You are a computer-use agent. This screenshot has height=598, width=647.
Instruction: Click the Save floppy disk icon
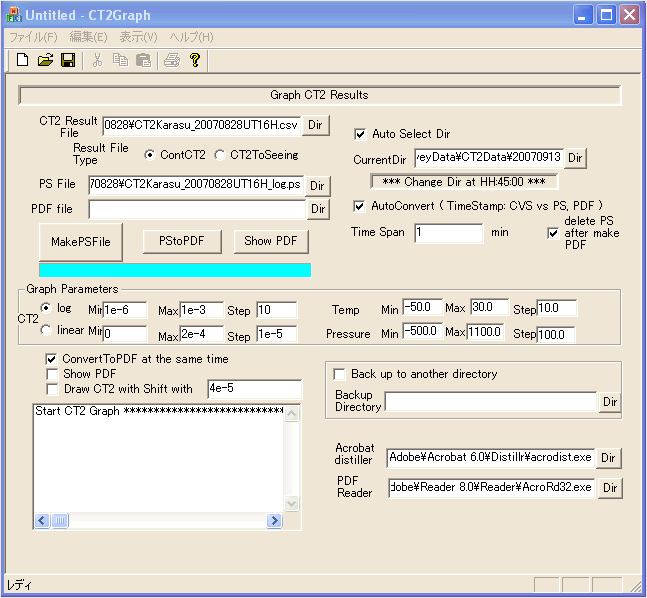(68, 60)
